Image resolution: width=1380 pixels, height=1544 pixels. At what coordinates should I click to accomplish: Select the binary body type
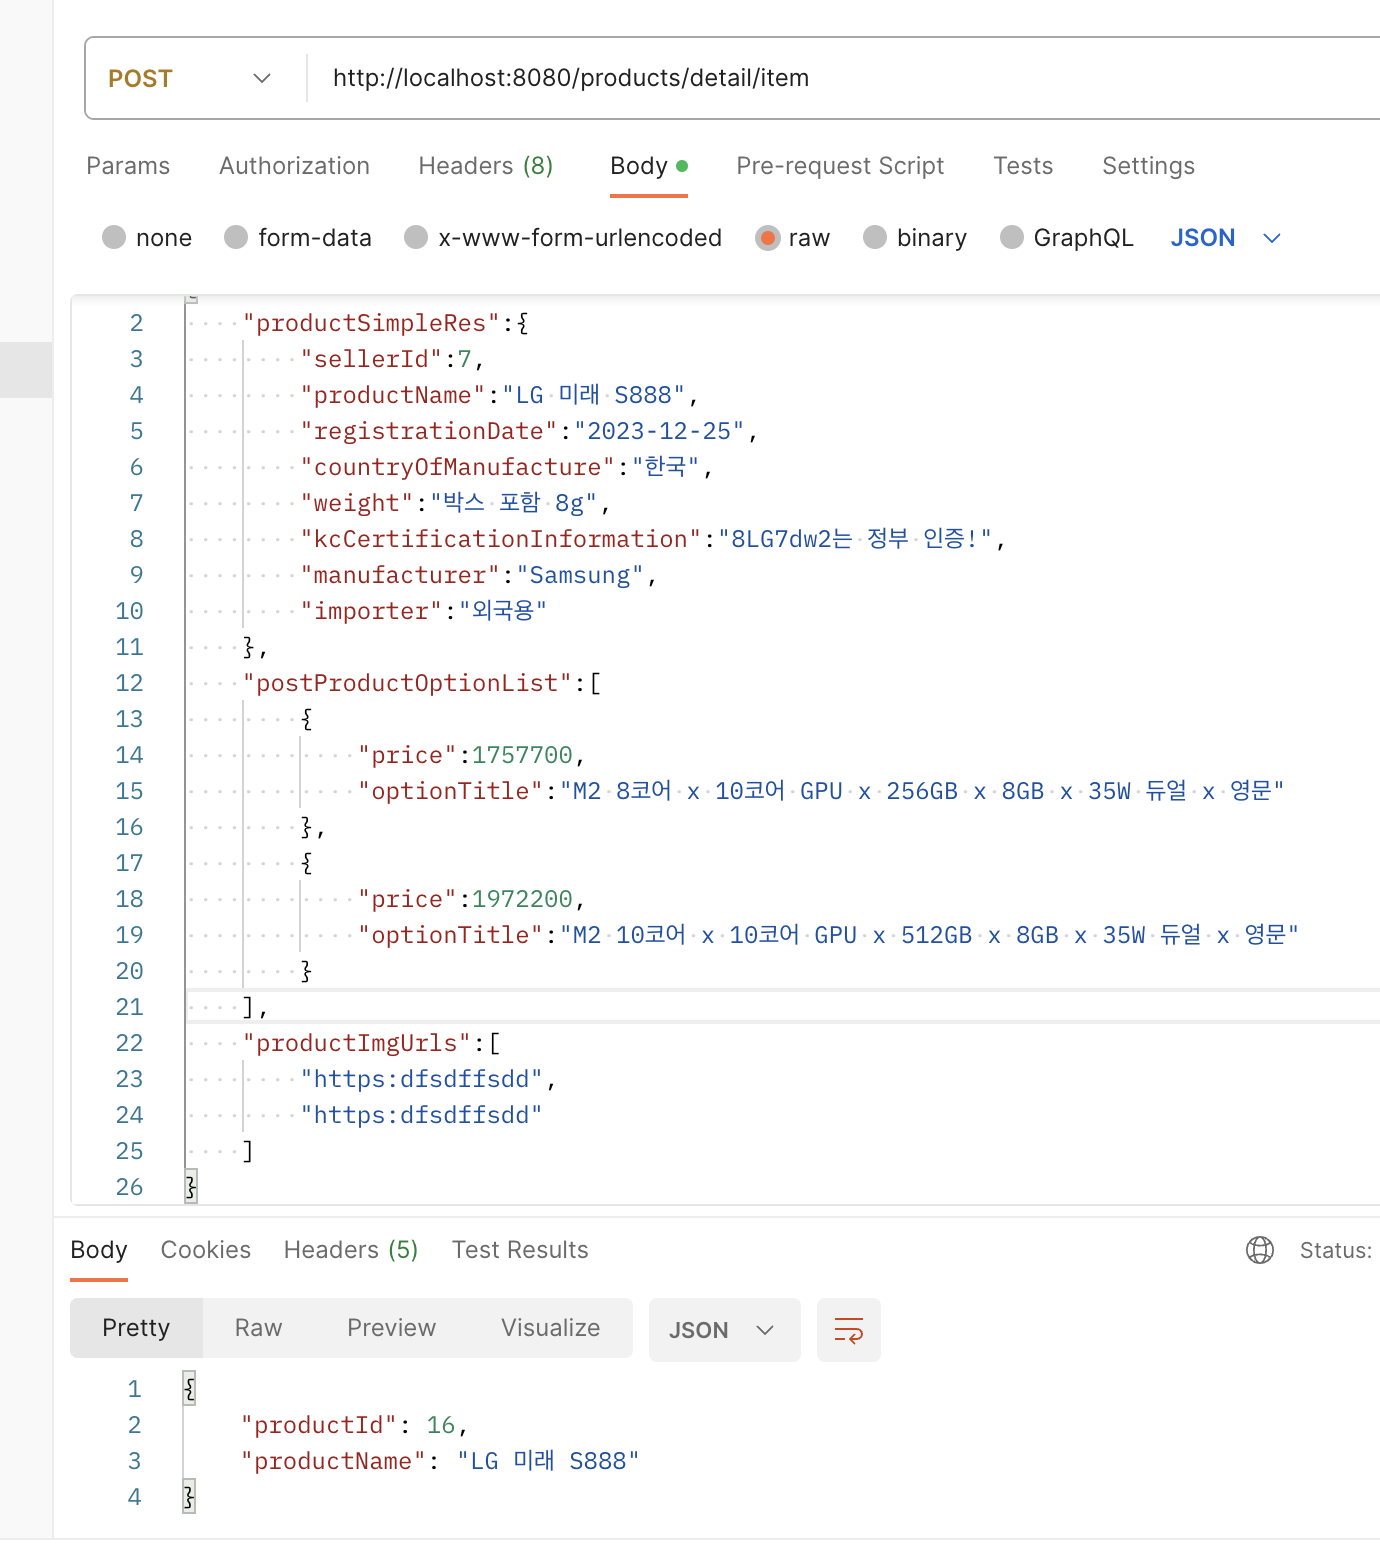pos(914,238)
